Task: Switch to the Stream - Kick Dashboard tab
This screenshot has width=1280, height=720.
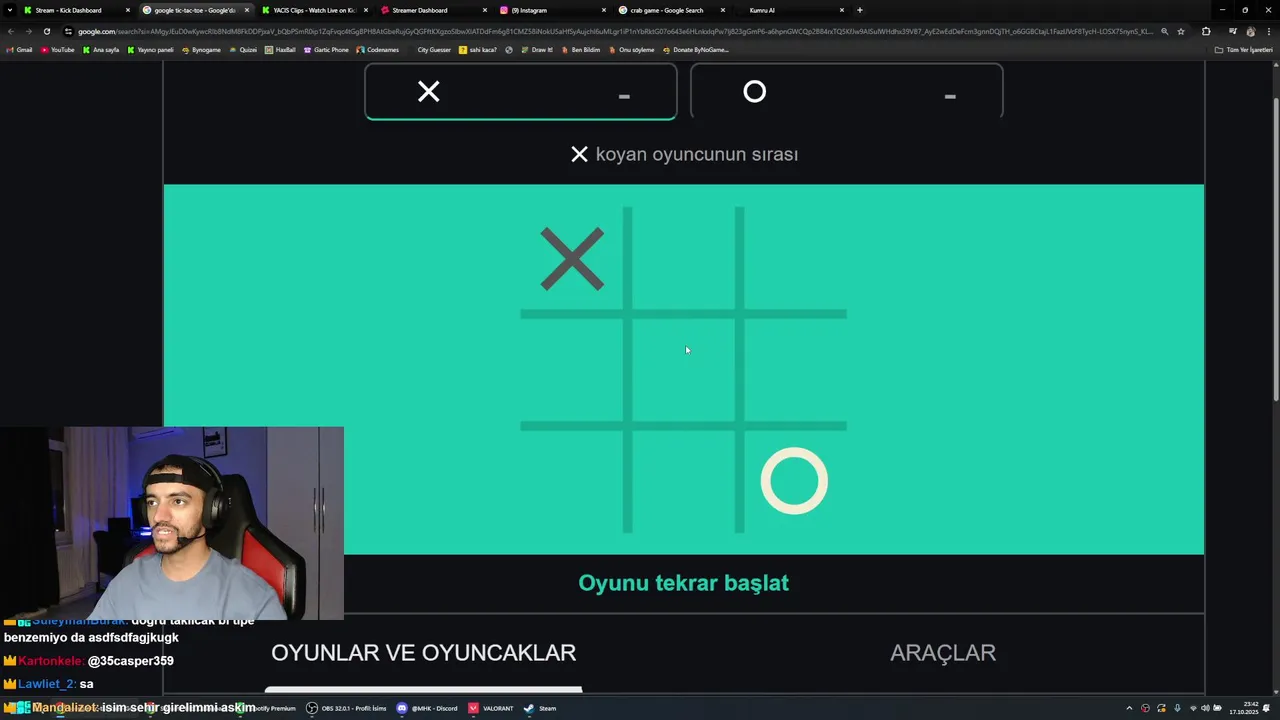Action: [x=77, y=10]
